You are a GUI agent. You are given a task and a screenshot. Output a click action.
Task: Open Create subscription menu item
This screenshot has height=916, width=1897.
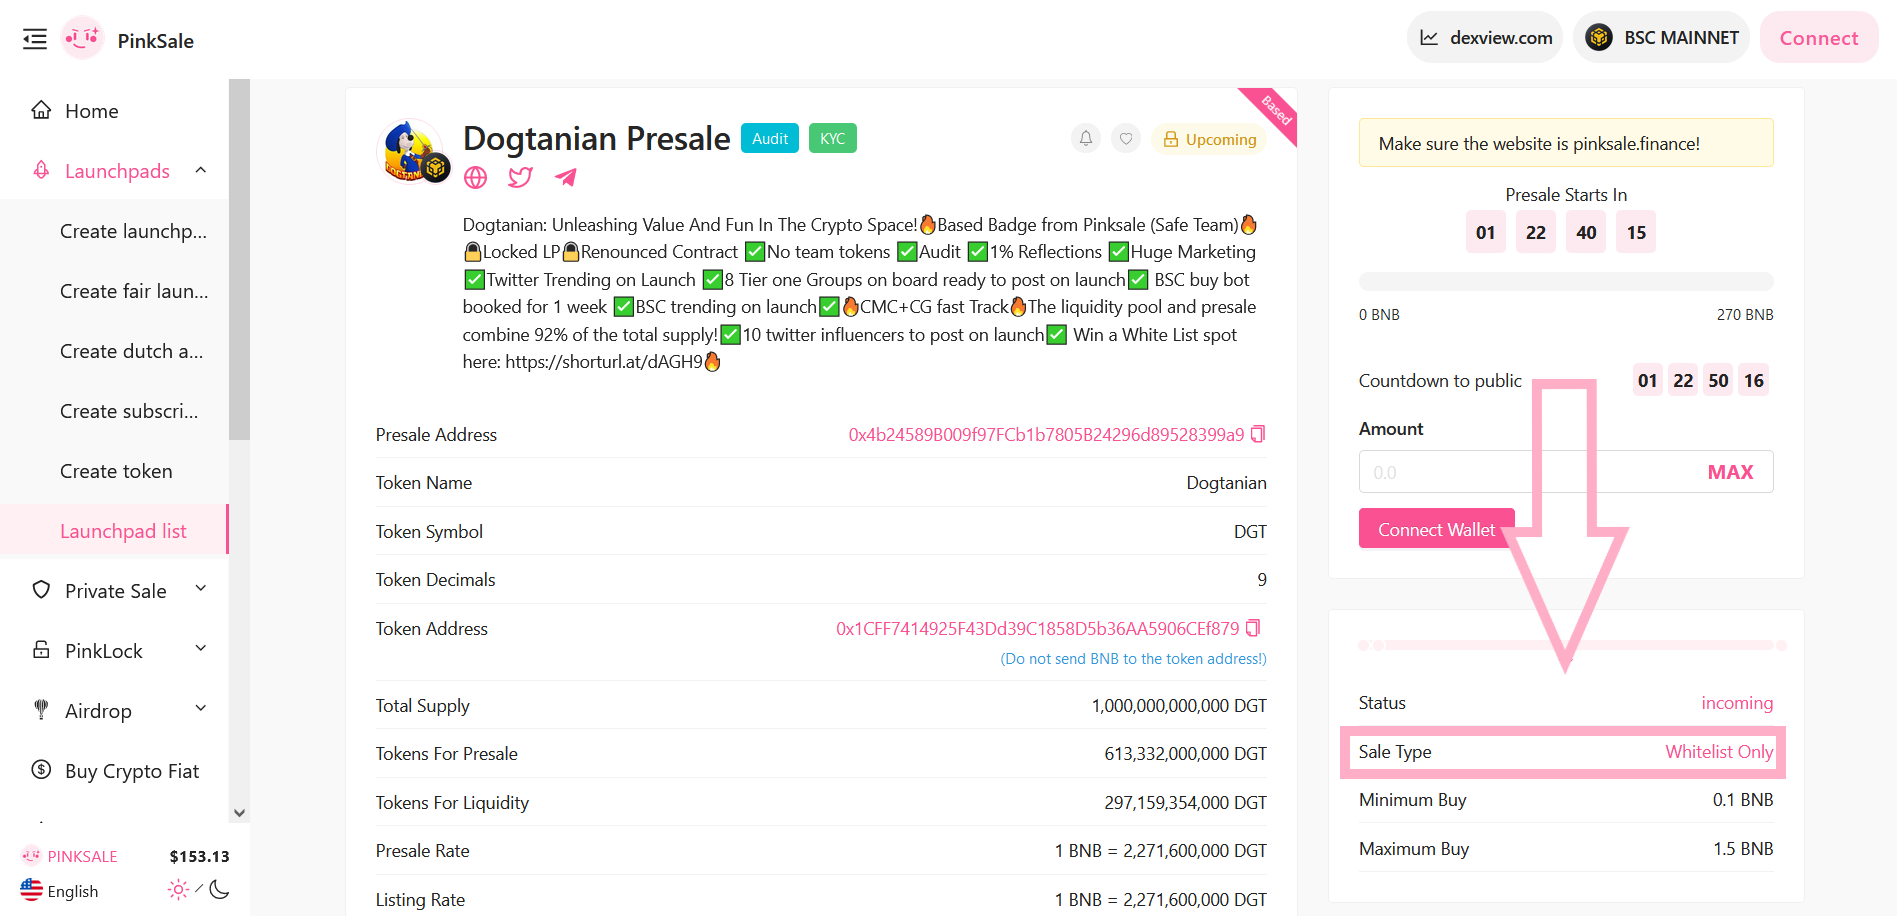click(129, 411)
